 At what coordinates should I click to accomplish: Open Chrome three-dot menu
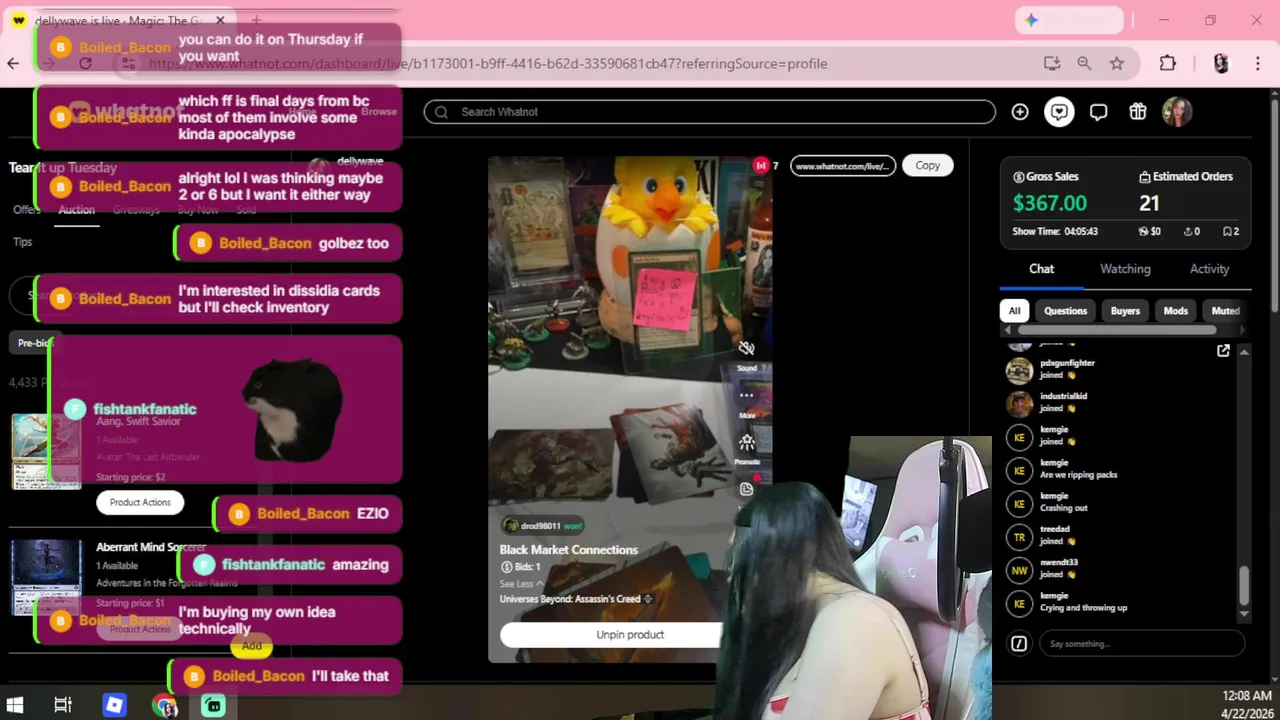[1257, 63]
